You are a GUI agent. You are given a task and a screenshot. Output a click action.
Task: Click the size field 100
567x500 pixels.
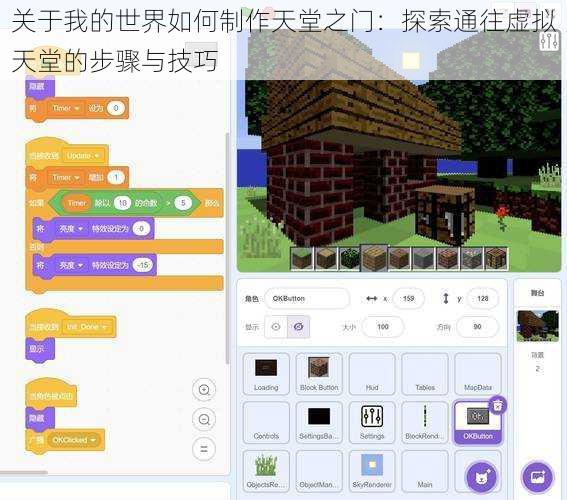click(x=383, y=327)
